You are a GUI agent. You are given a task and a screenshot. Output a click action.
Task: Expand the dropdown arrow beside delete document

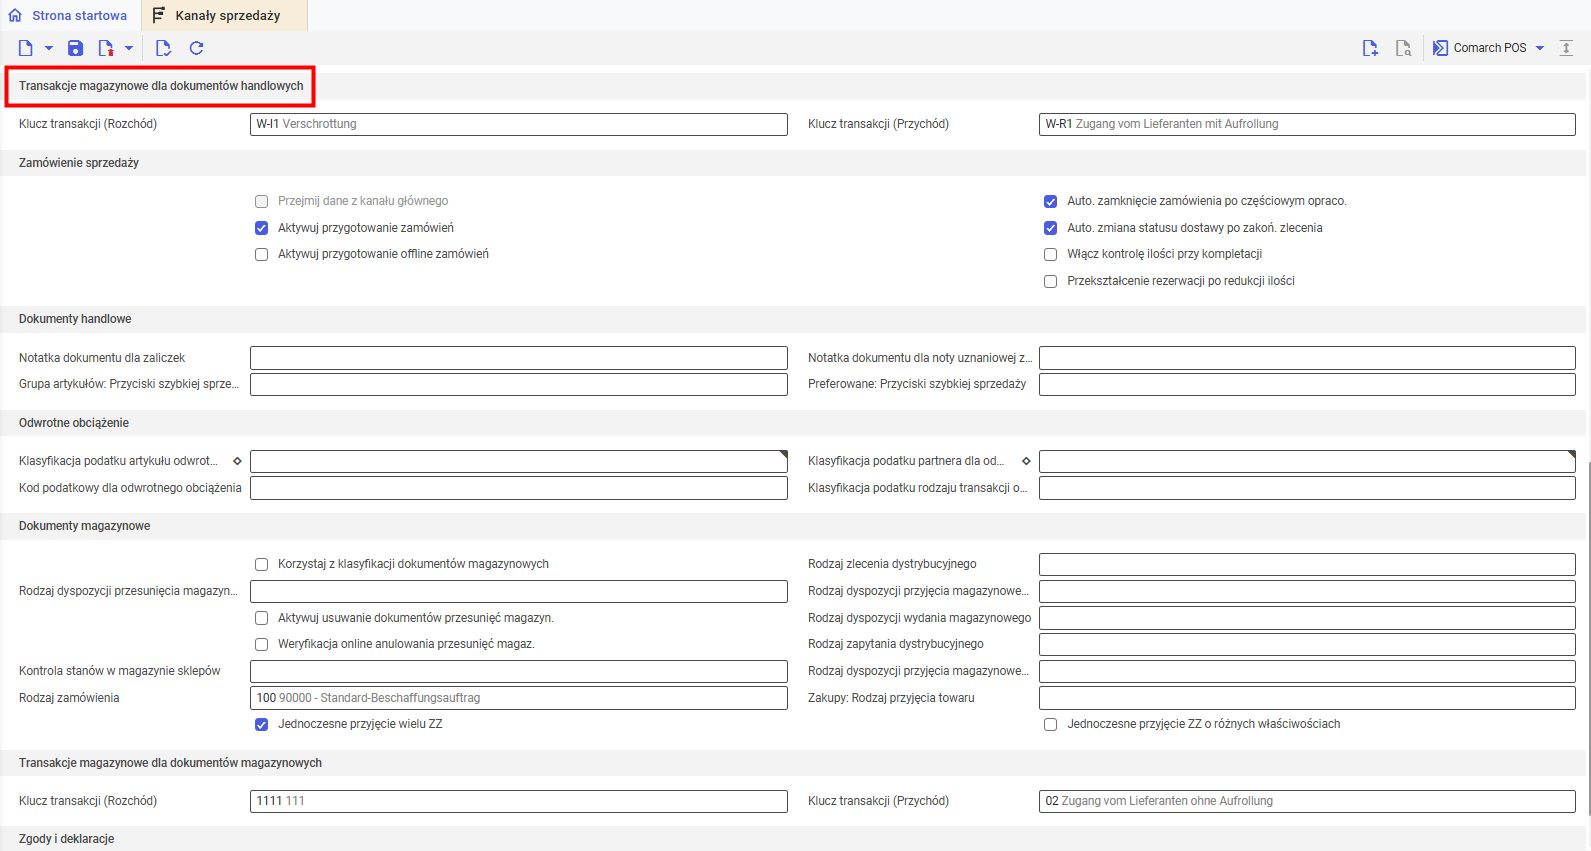pyautogui.click(x=129, y=48)
